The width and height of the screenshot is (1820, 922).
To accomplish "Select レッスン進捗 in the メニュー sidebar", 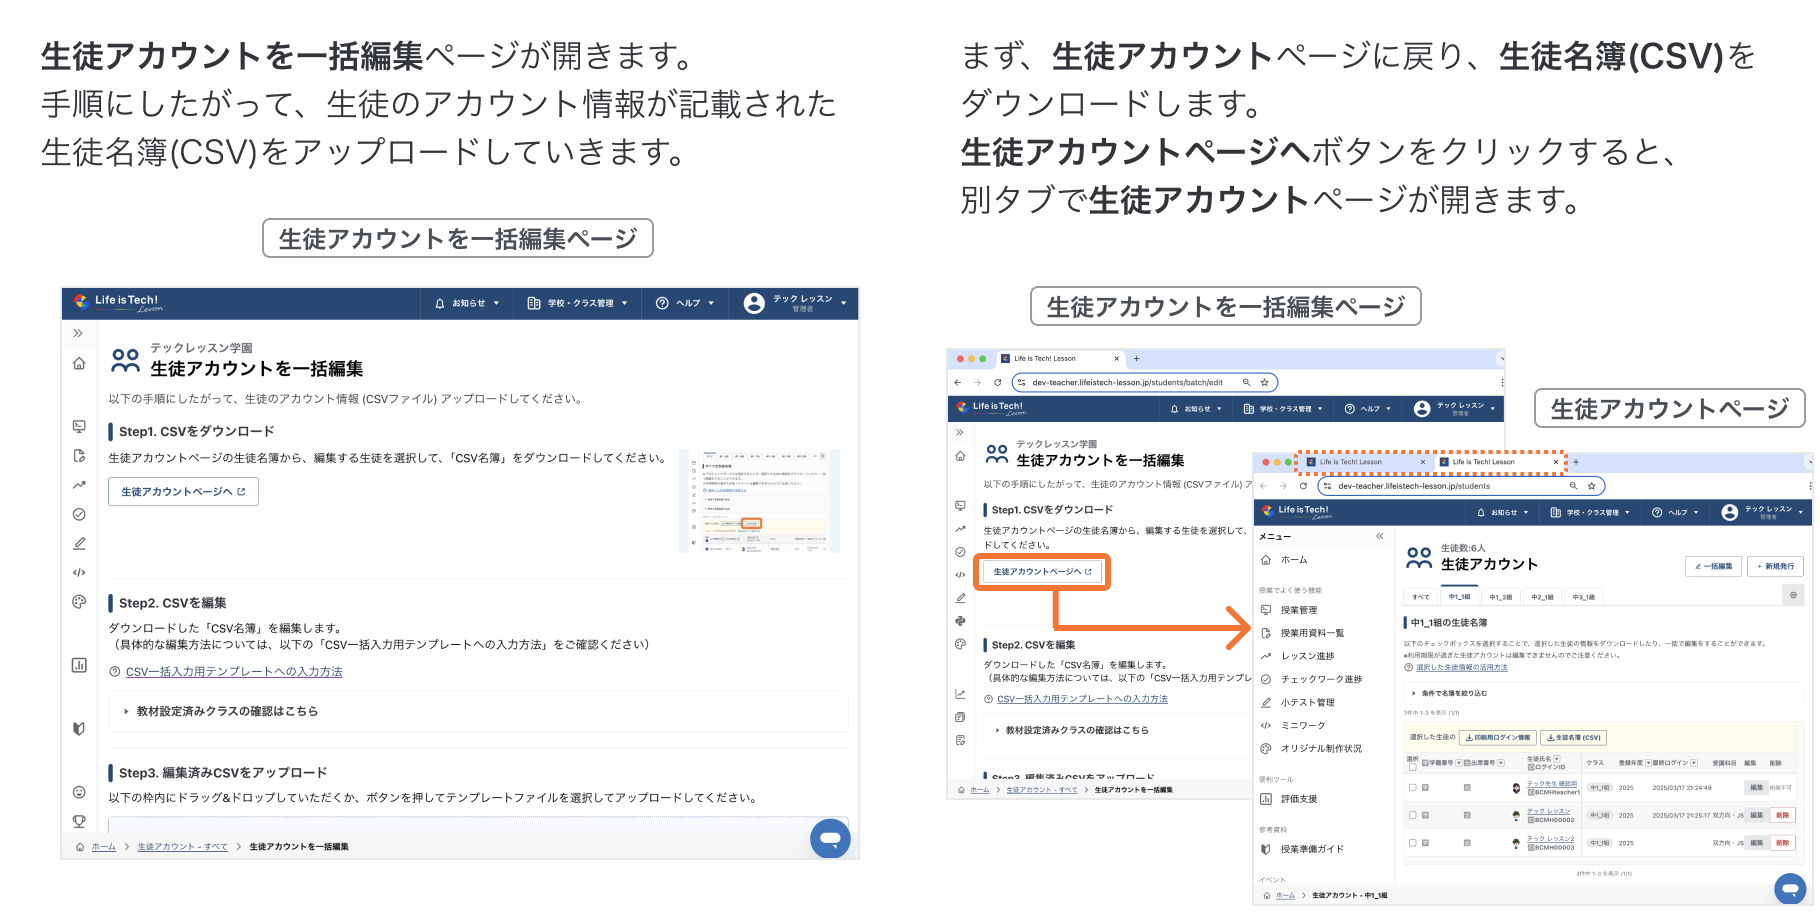I will point(1308,656).
